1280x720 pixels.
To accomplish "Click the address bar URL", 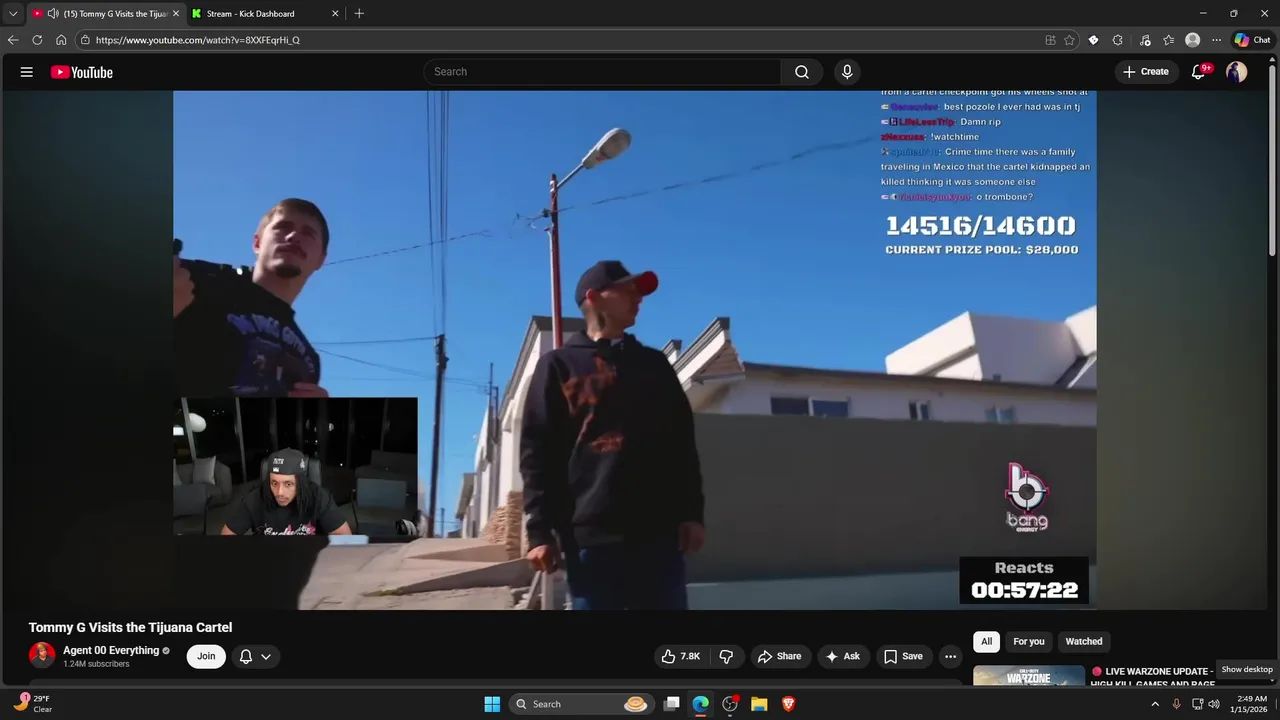I will coord(198,40).
